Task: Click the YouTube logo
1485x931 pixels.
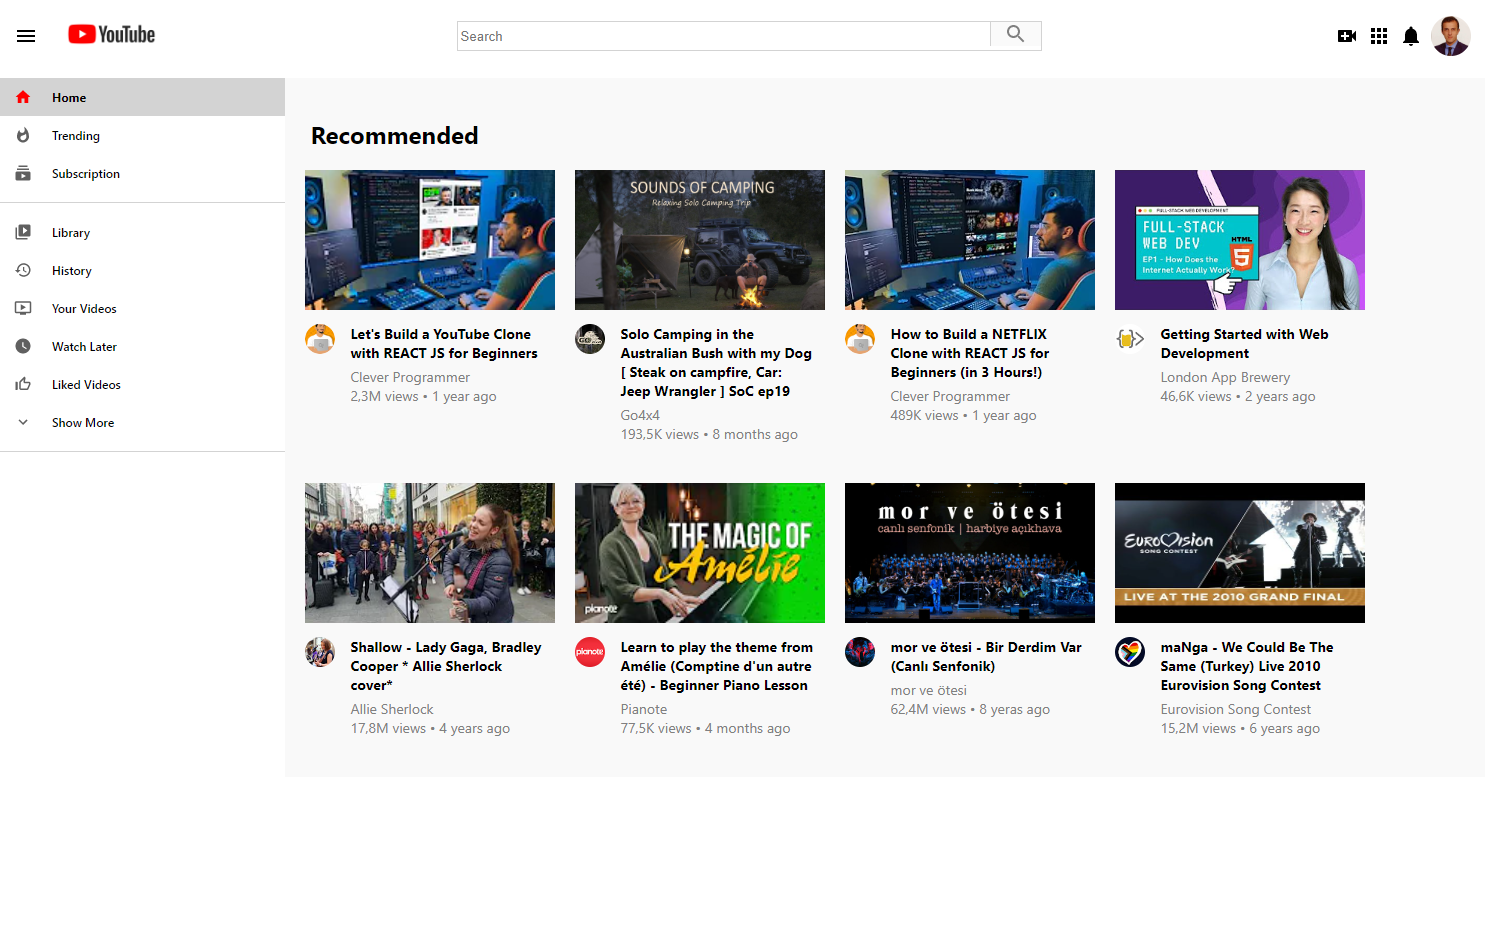Action: [x=112, y=35]
